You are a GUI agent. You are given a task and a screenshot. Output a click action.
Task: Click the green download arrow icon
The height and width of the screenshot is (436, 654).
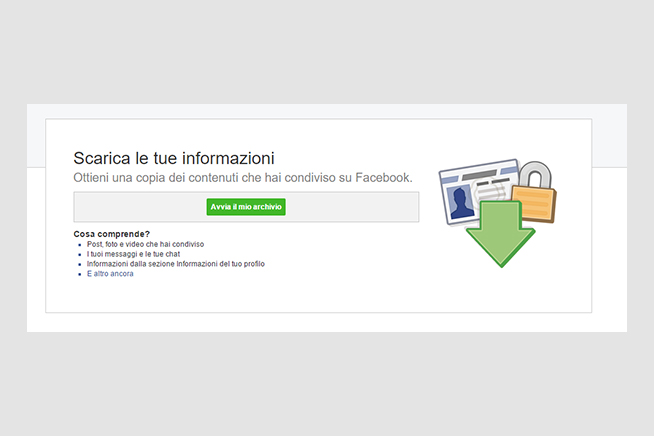click(x=501, y=234)
